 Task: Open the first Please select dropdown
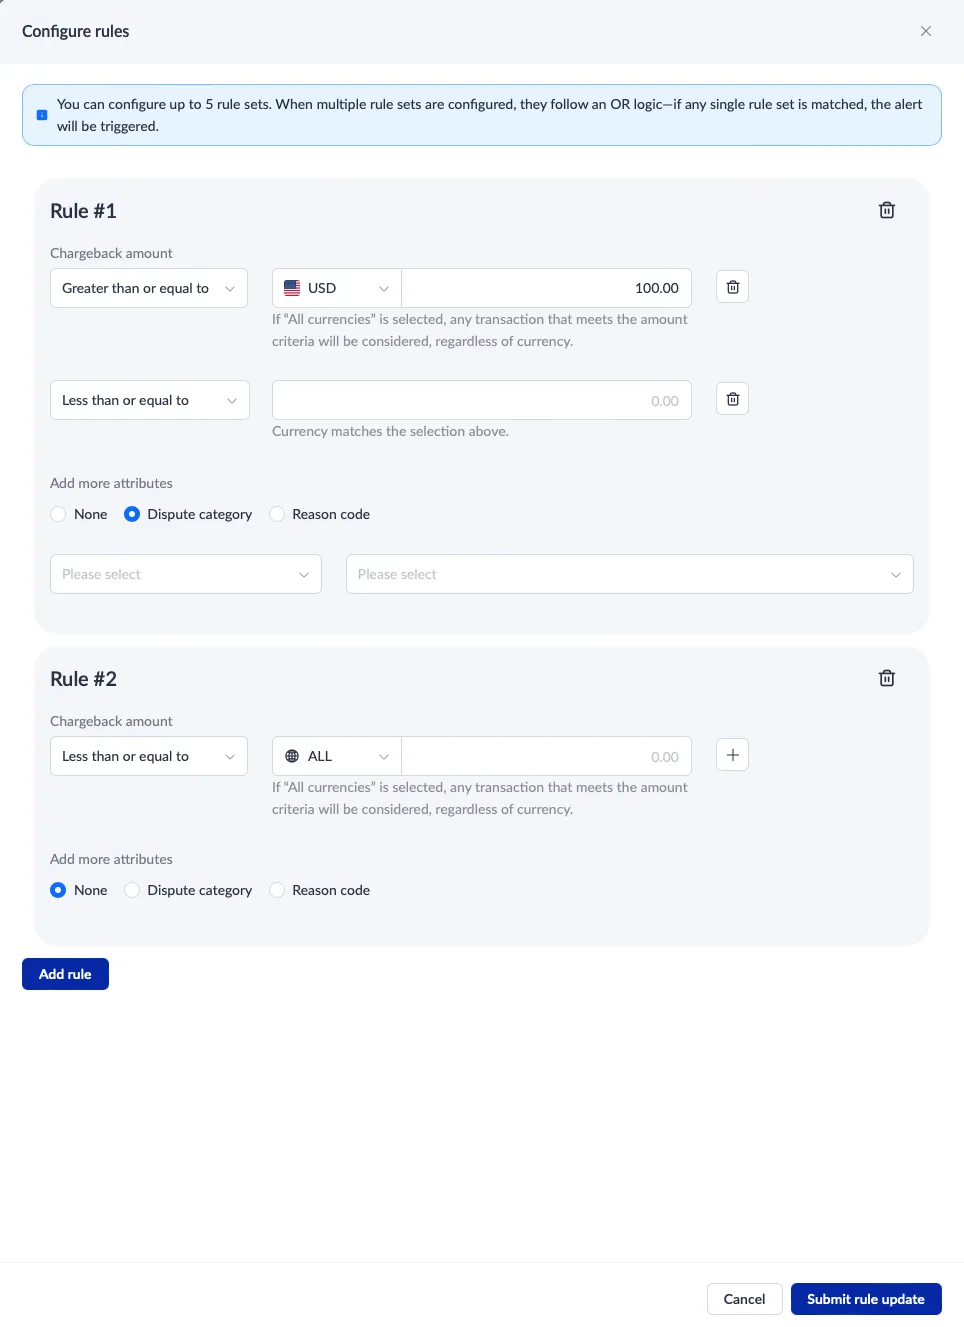tap(185, 574)
